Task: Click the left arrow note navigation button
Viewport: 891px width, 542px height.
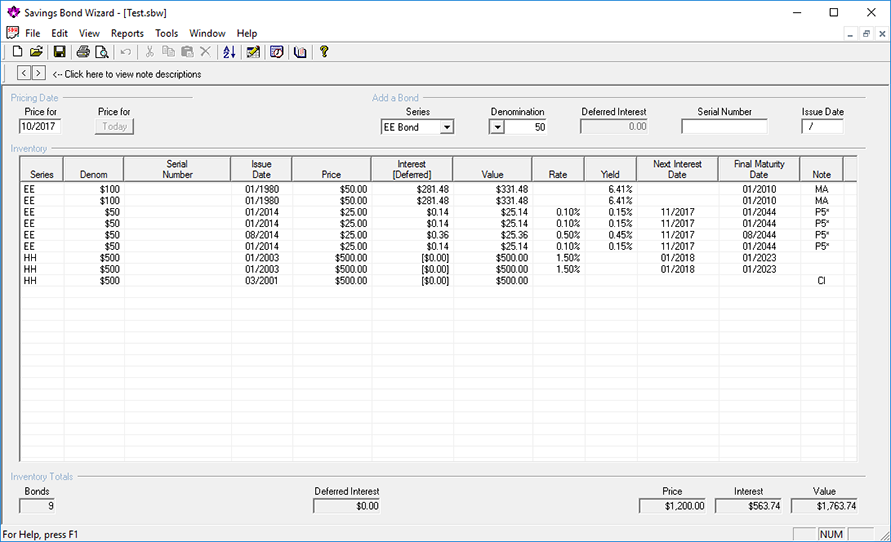Action: [x=24, y=73]
